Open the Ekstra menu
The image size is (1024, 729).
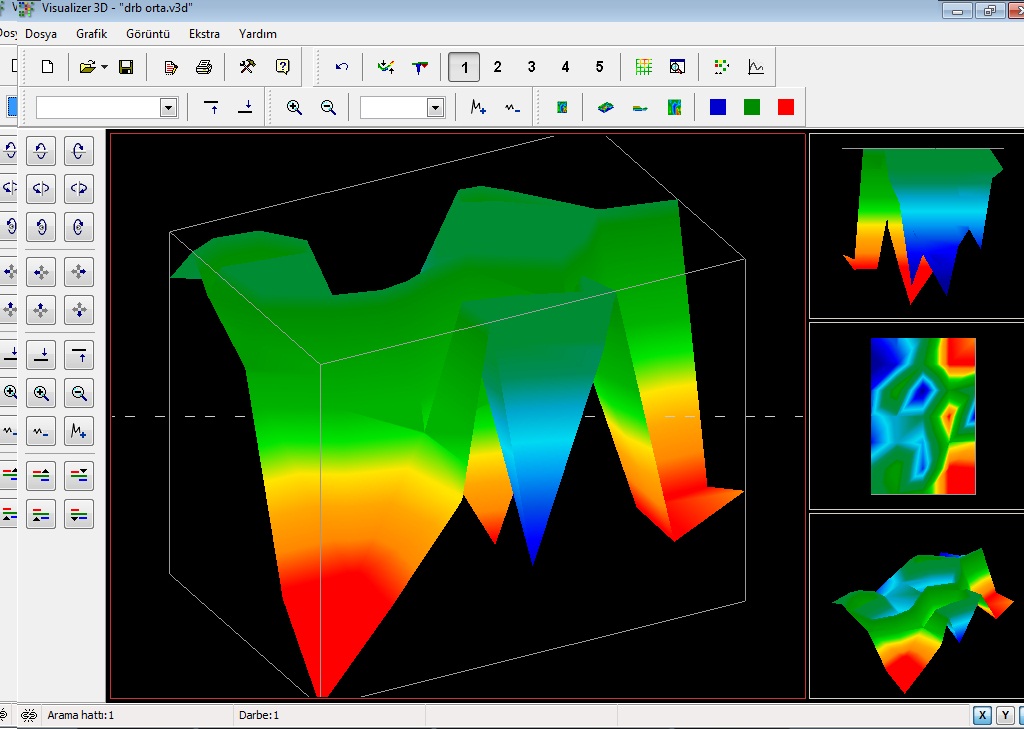click(204, 34)
